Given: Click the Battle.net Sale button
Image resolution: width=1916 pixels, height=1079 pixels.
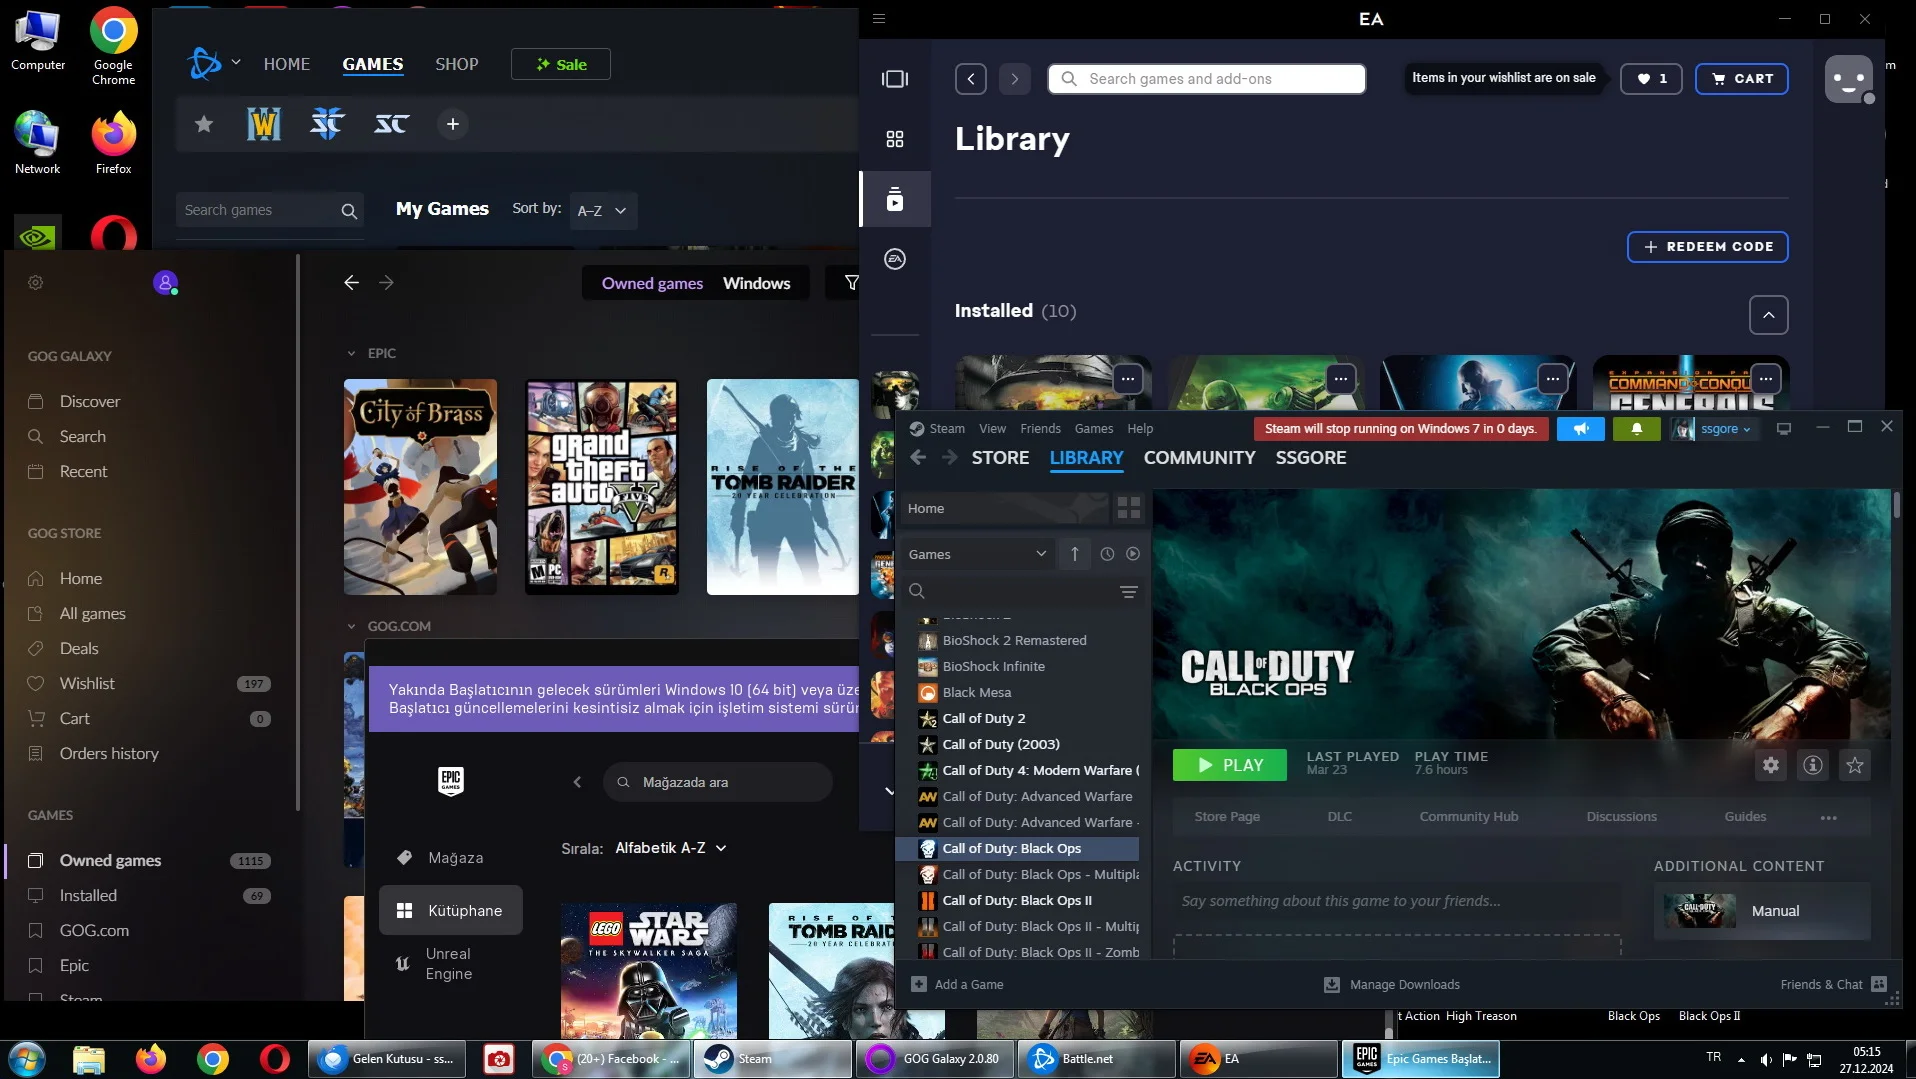Looking at the screenshot, I should click(561, 64).
